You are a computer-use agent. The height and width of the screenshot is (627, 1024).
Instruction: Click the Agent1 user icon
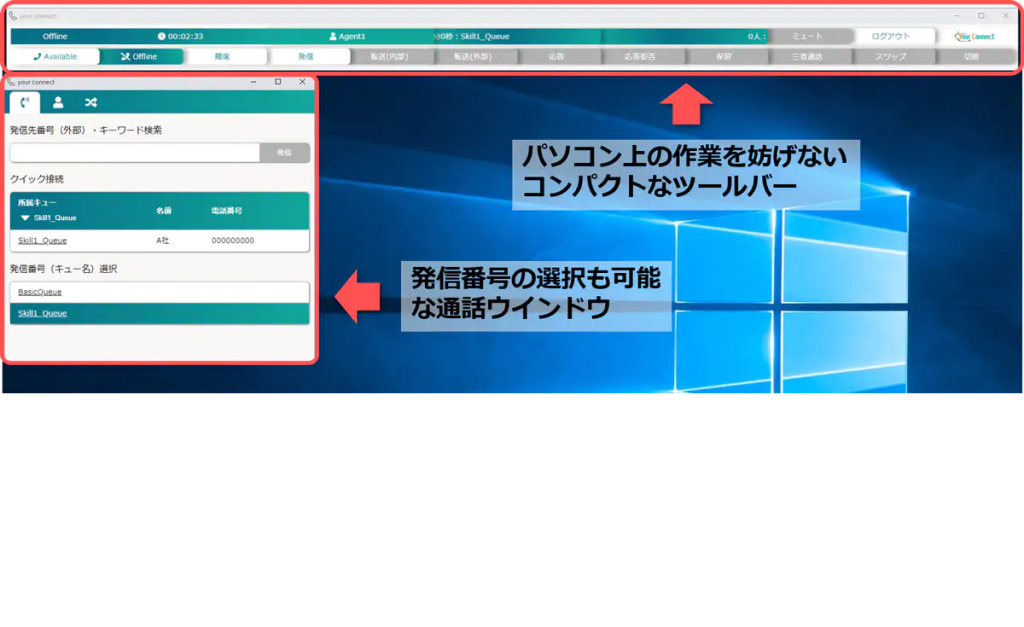pyautogui.click(x=333, y=37)
